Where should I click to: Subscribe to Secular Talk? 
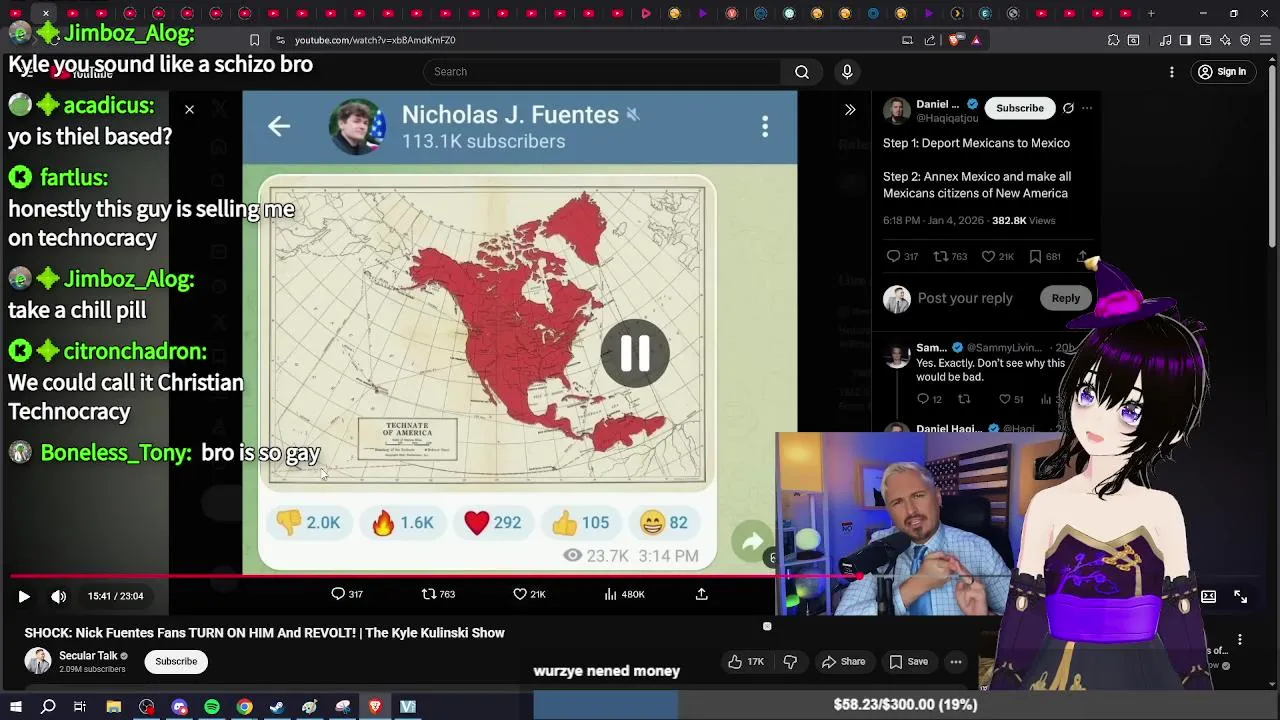click(176, 661)
